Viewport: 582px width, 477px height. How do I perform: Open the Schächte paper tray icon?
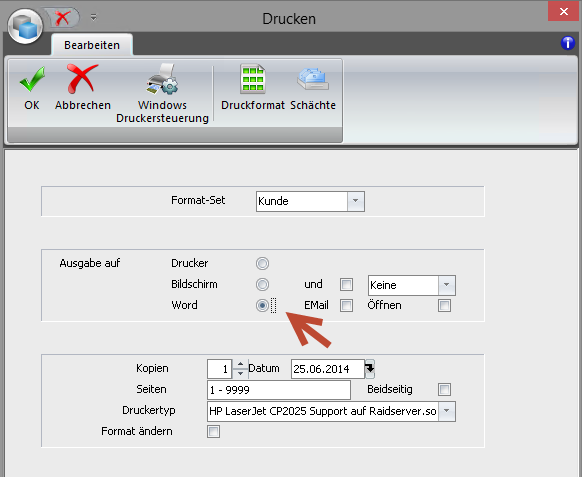(313, 88)
